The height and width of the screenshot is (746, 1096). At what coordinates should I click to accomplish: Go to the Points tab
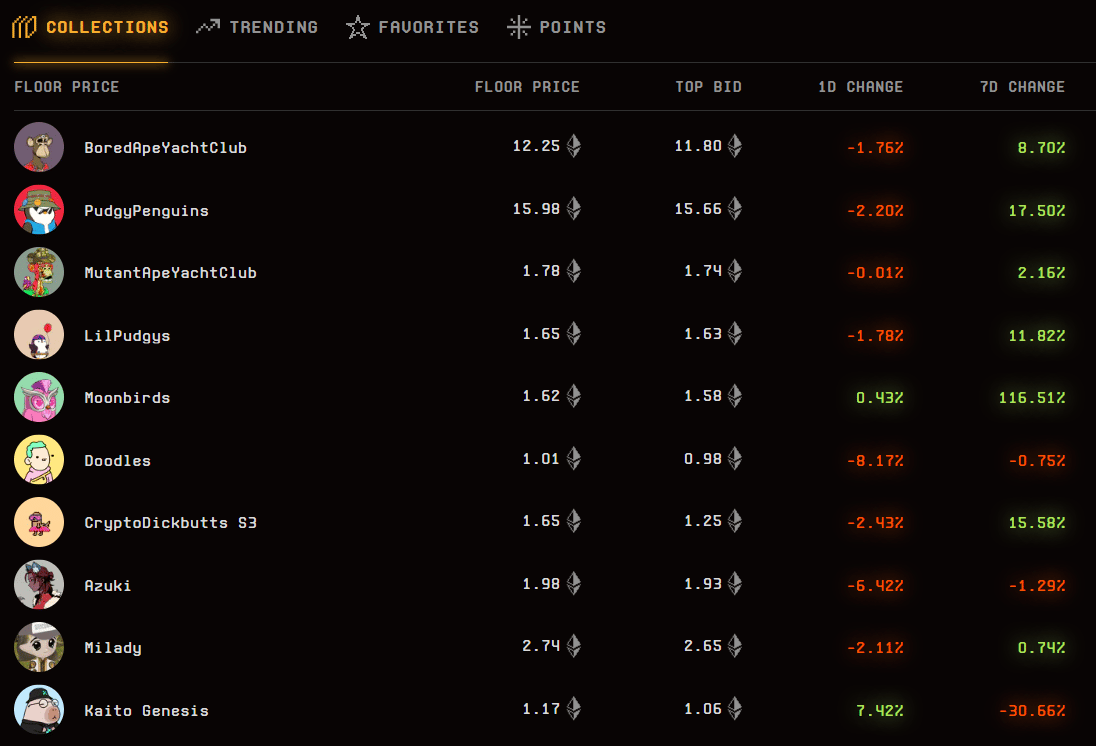pyautogui.click(x=556, y=27)
